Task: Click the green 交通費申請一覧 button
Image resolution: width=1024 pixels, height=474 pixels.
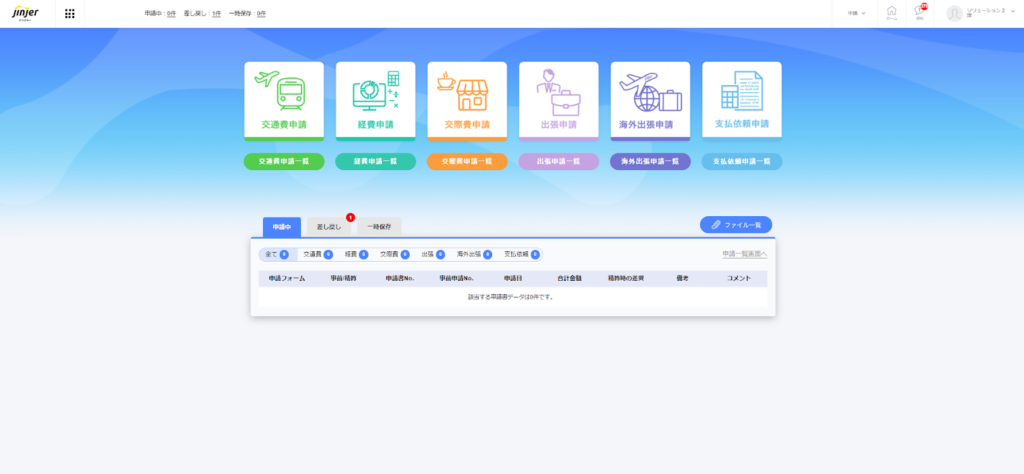Action: click(284, 161)
